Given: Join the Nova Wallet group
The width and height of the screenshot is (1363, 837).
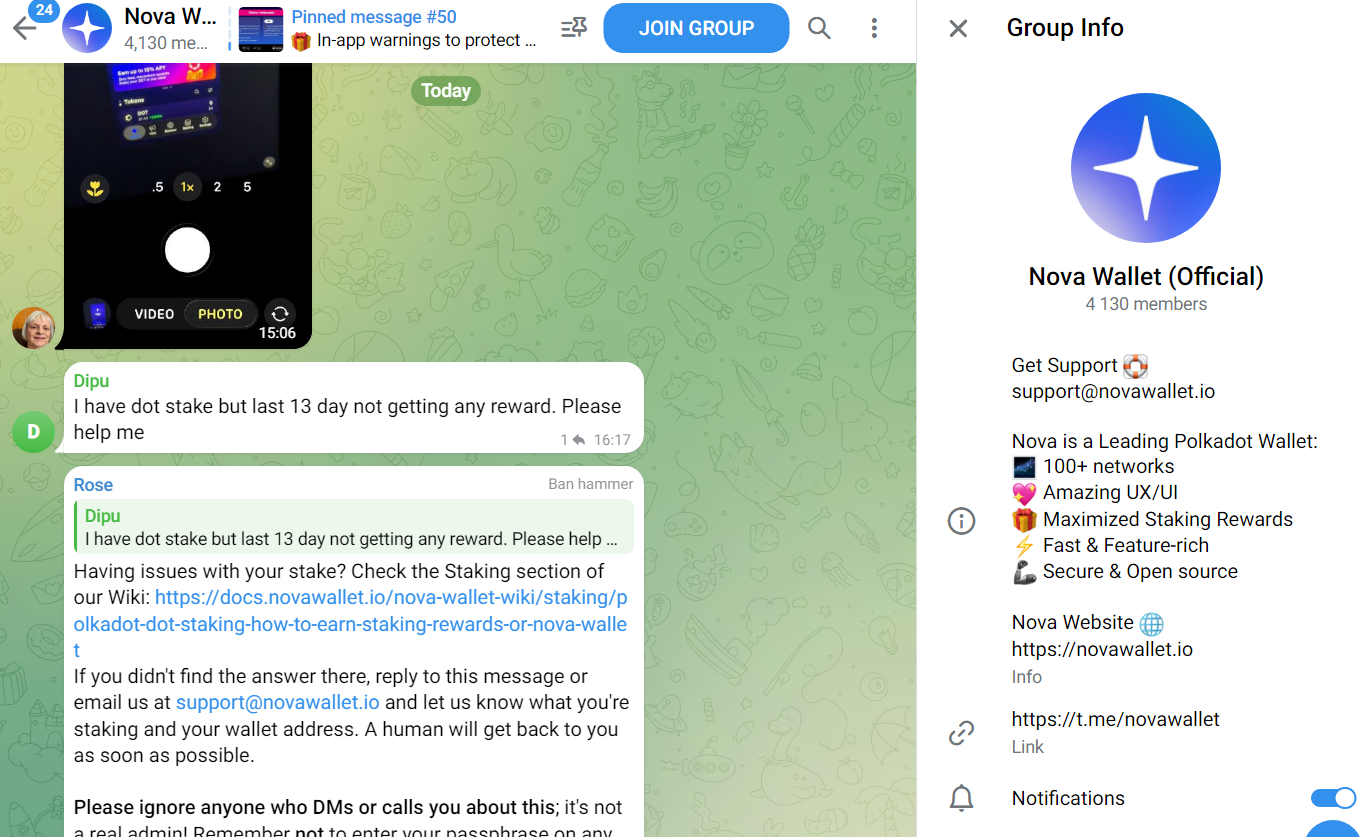Looking at the screenshot, I should (696, 28).
